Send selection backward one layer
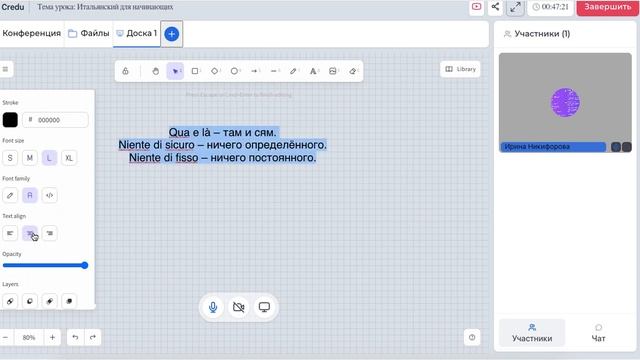Viewport: 640px width, 360px height. click(x=30, y=301)
